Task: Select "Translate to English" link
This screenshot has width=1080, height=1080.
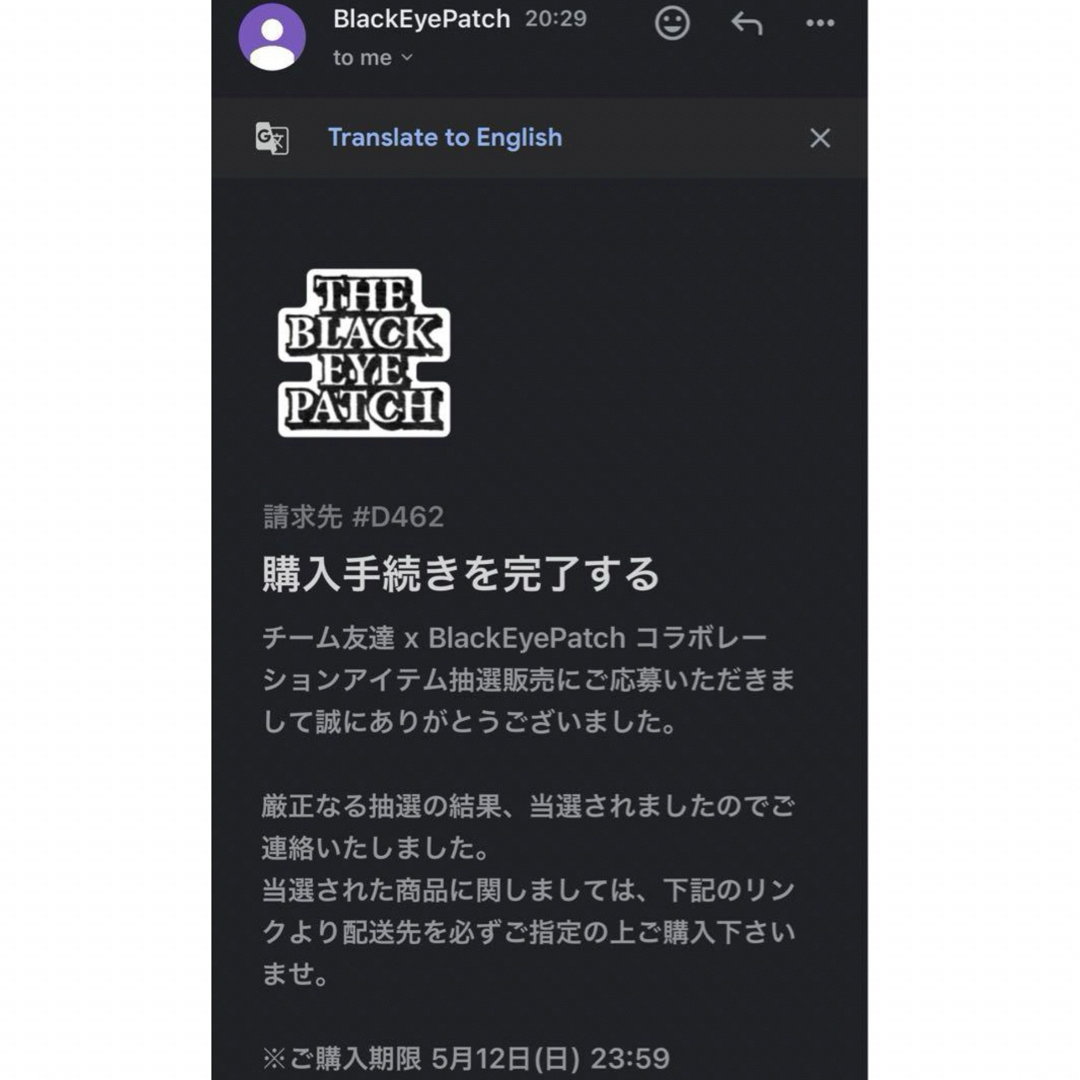Action: [445, 137]
